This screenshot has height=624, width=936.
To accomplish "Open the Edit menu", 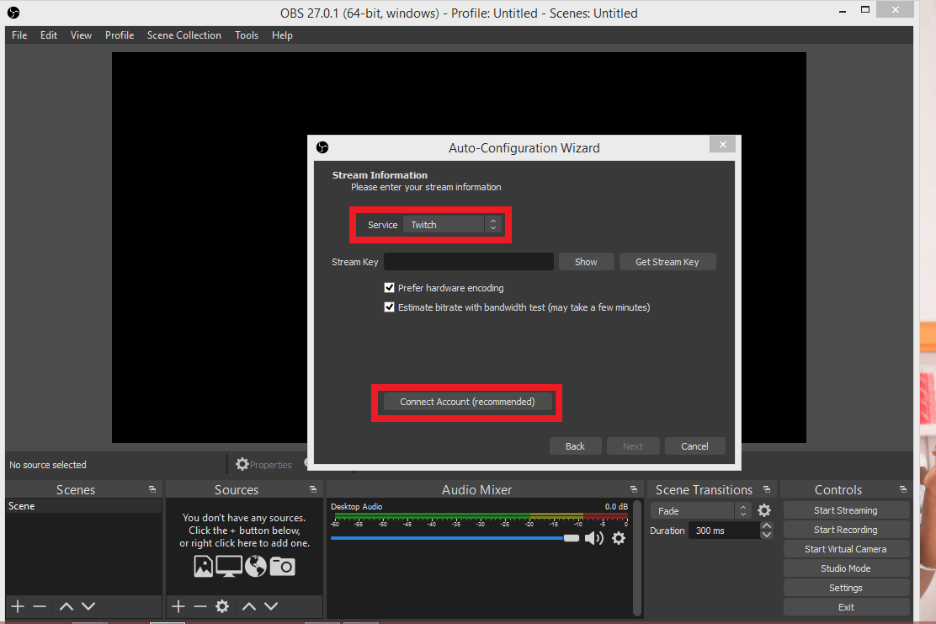I will (x=48, y=35).
